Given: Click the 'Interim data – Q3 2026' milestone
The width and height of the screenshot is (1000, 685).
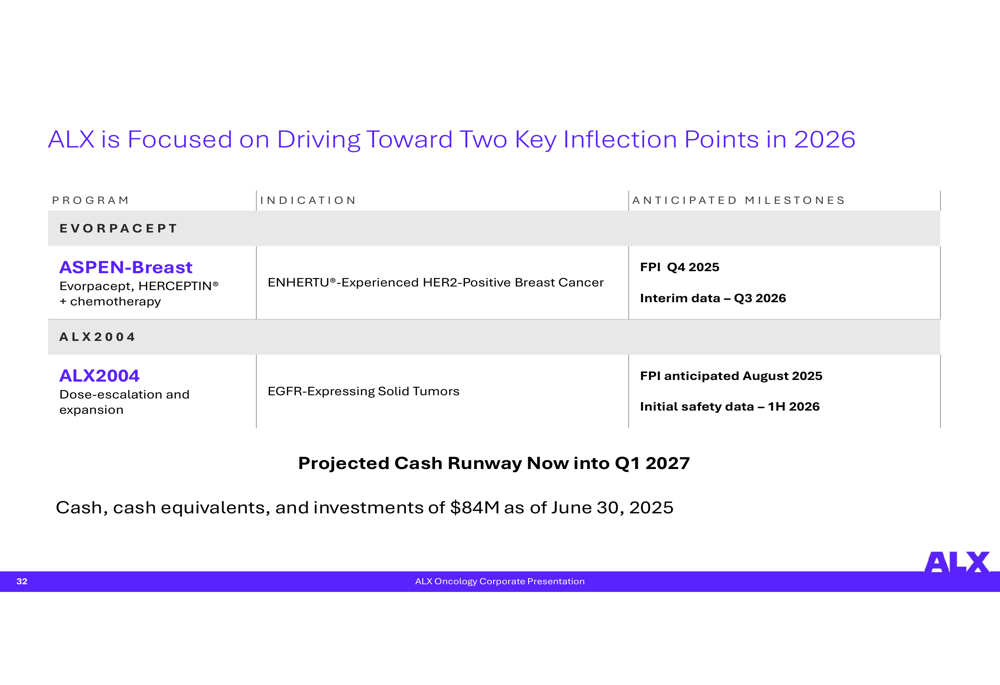Looking at the screenshot, I should coord(712,298).
